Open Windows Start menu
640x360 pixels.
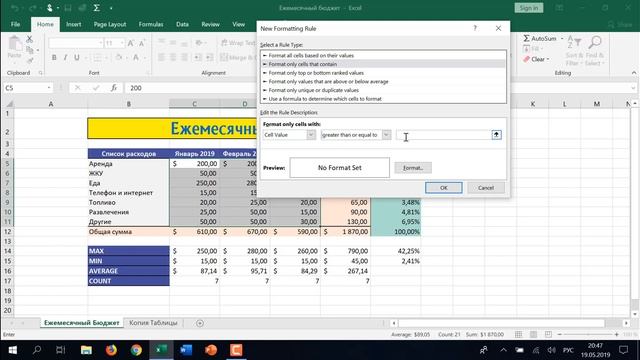(x=13, y=350)
